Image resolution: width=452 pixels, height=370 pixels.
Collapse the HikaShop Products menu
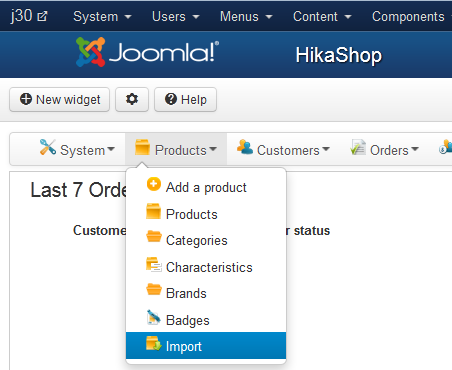click(x=176, y=149)
